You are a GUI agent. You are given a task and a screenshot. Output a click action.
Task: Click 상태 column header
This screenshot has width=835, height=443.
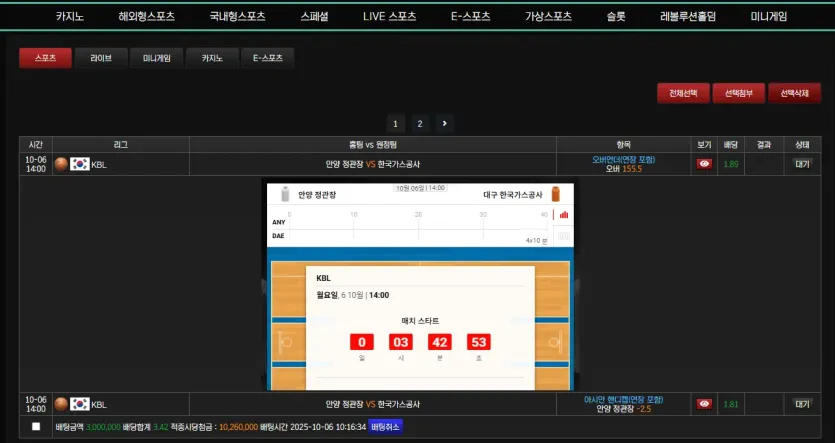click(x=802, y=145)
